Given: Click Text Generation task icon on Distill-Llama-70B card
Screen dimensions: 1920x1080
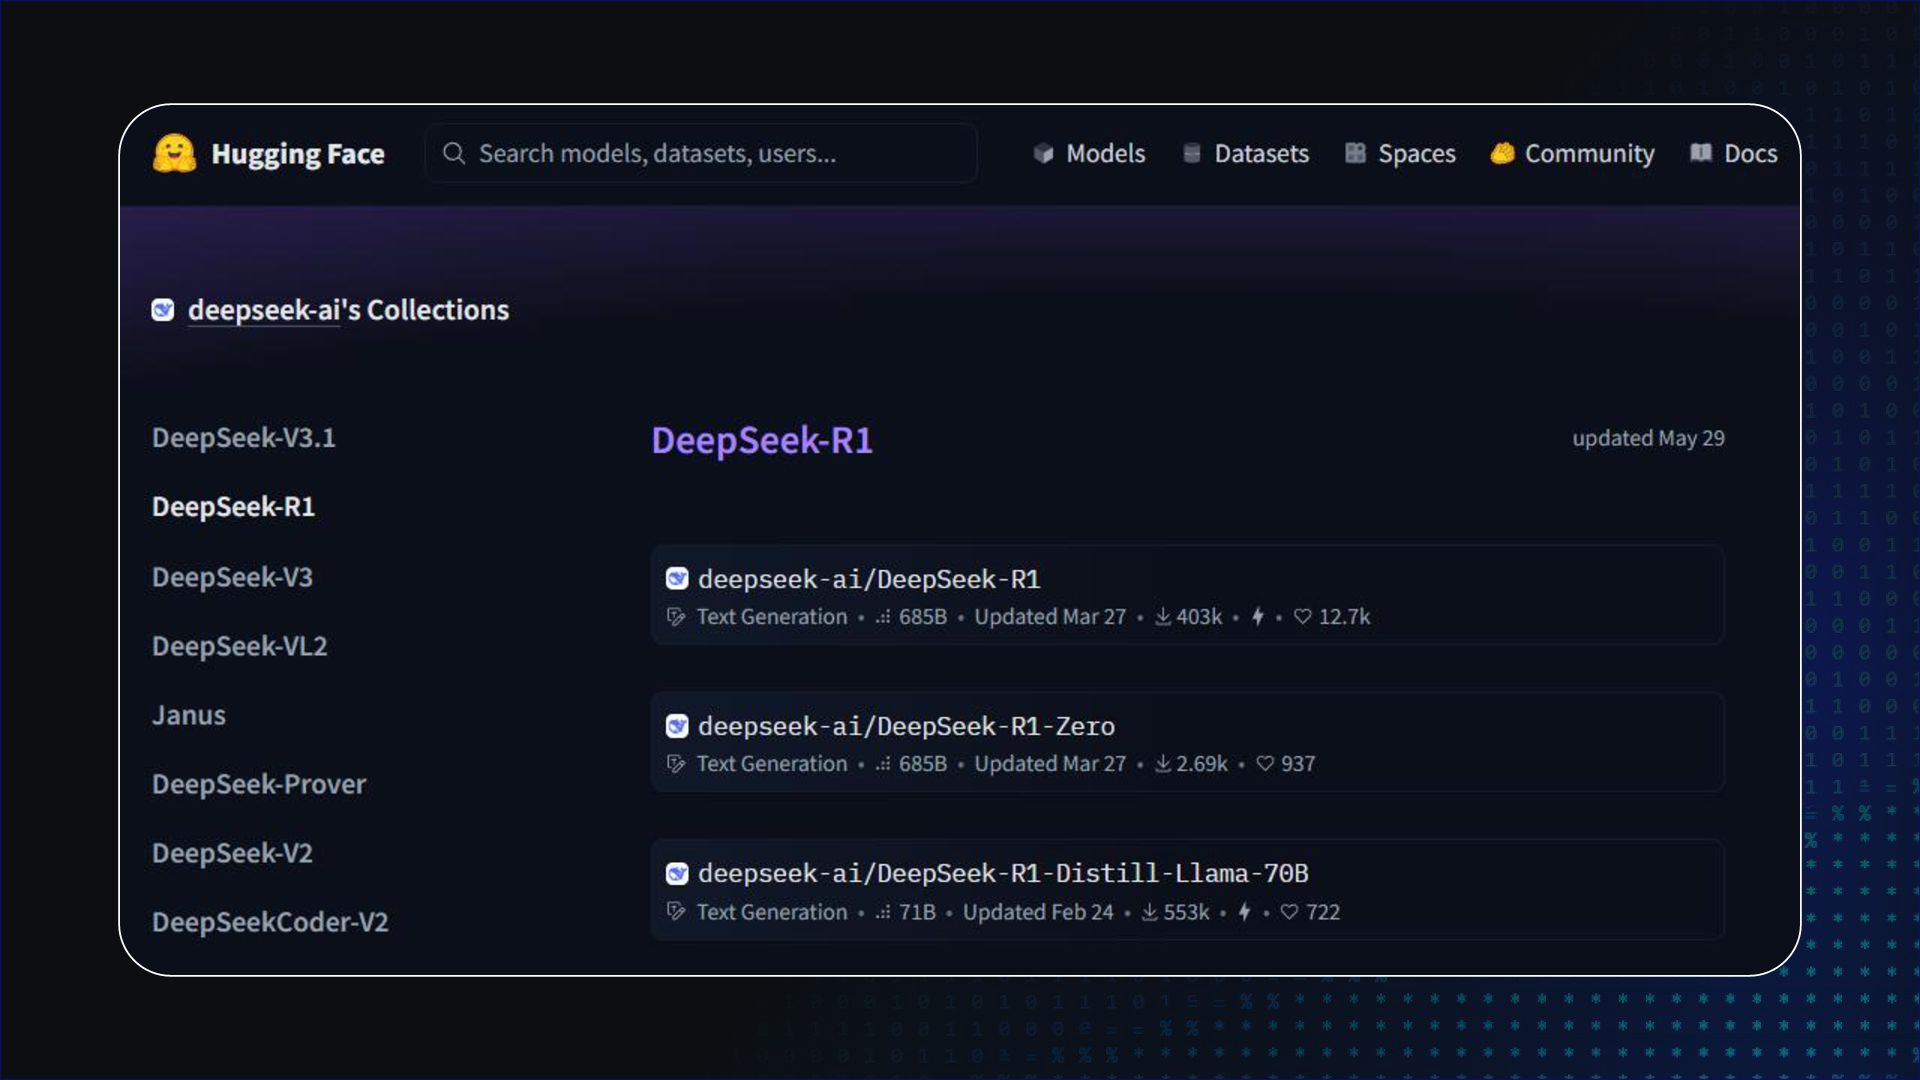Looking at the screenshot, I should pos(676,912).
